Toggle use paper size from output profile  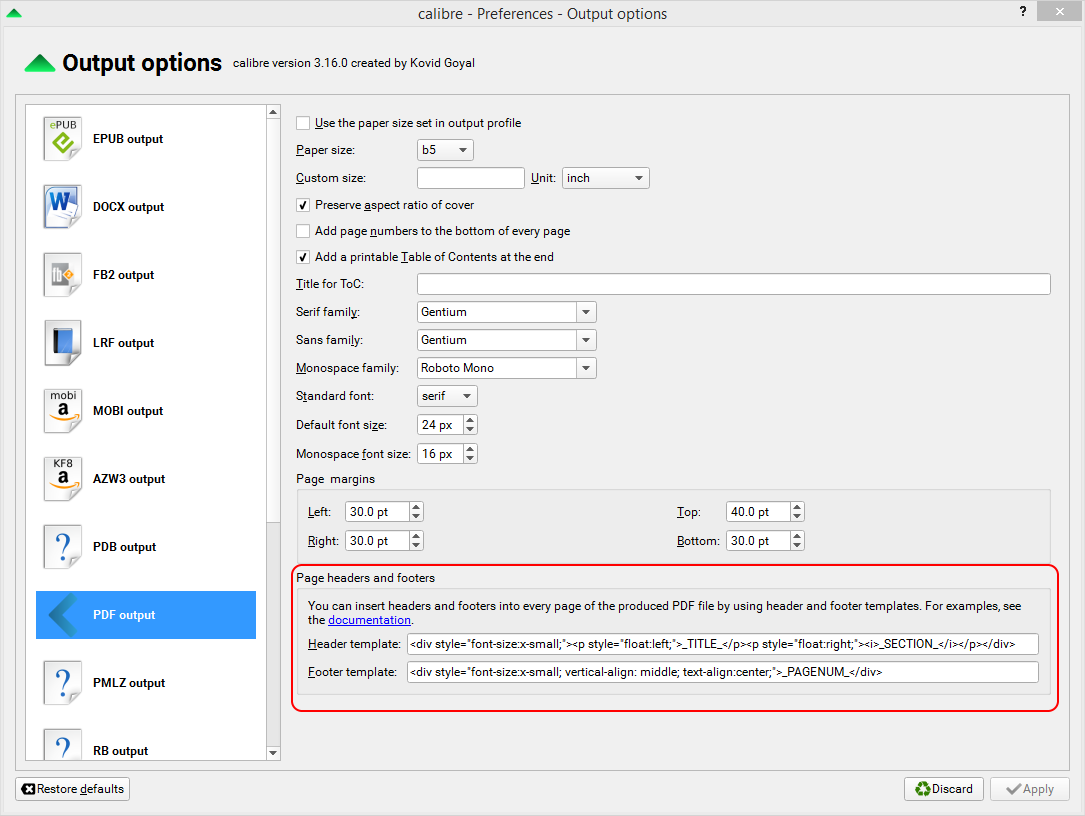click(x=303, y=123)
